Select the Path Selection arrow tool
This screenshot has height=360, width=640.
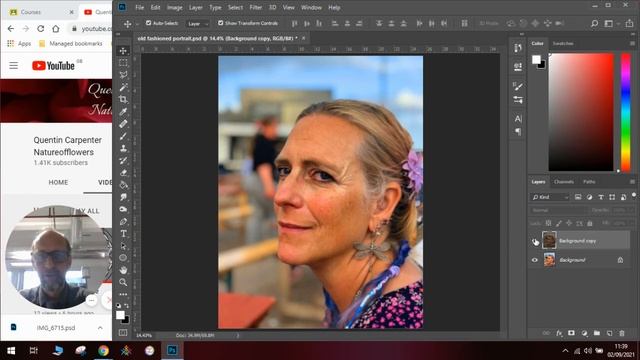(x=123, y=246)
